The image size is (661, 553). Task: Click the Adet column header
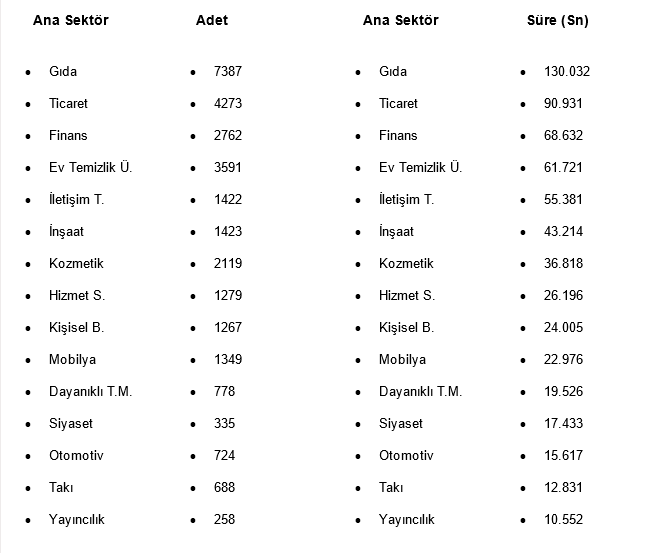(212, 20)
